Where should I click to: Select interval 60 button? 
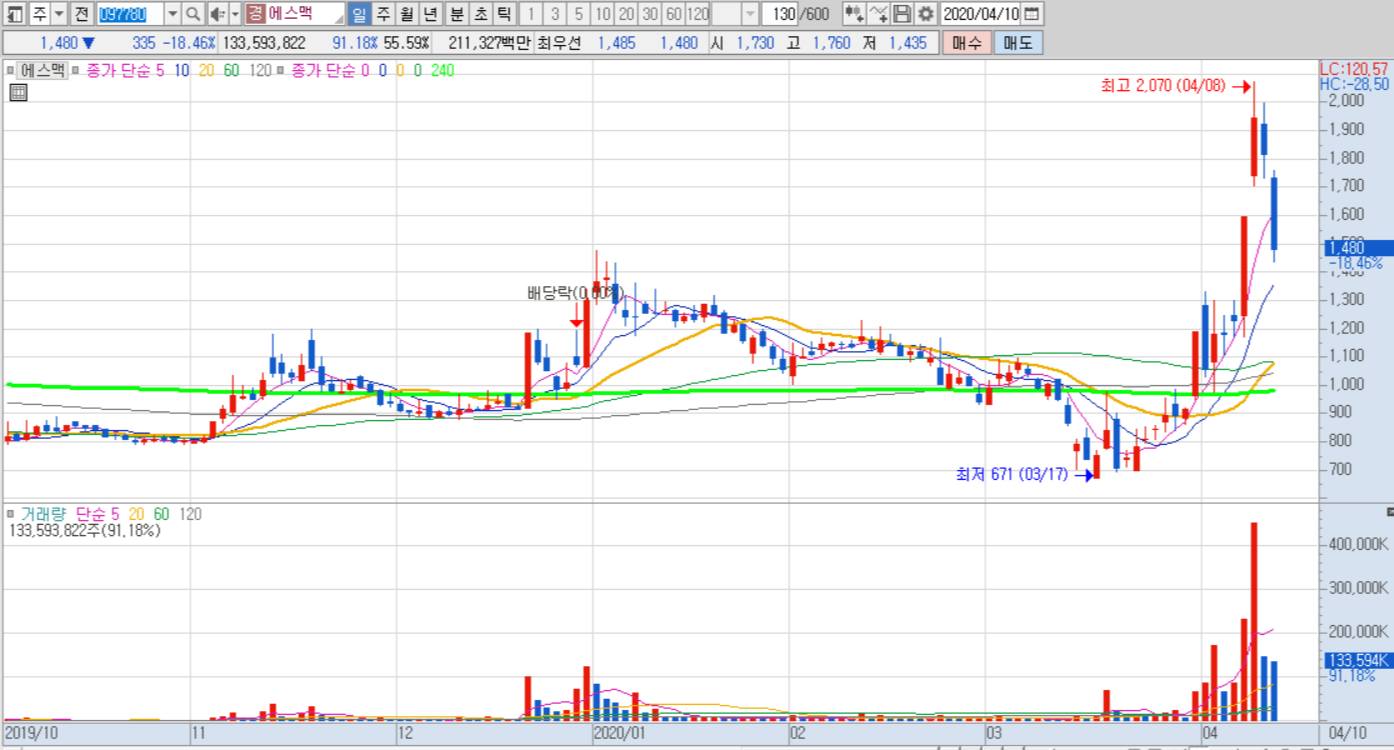tap(674, 14)
